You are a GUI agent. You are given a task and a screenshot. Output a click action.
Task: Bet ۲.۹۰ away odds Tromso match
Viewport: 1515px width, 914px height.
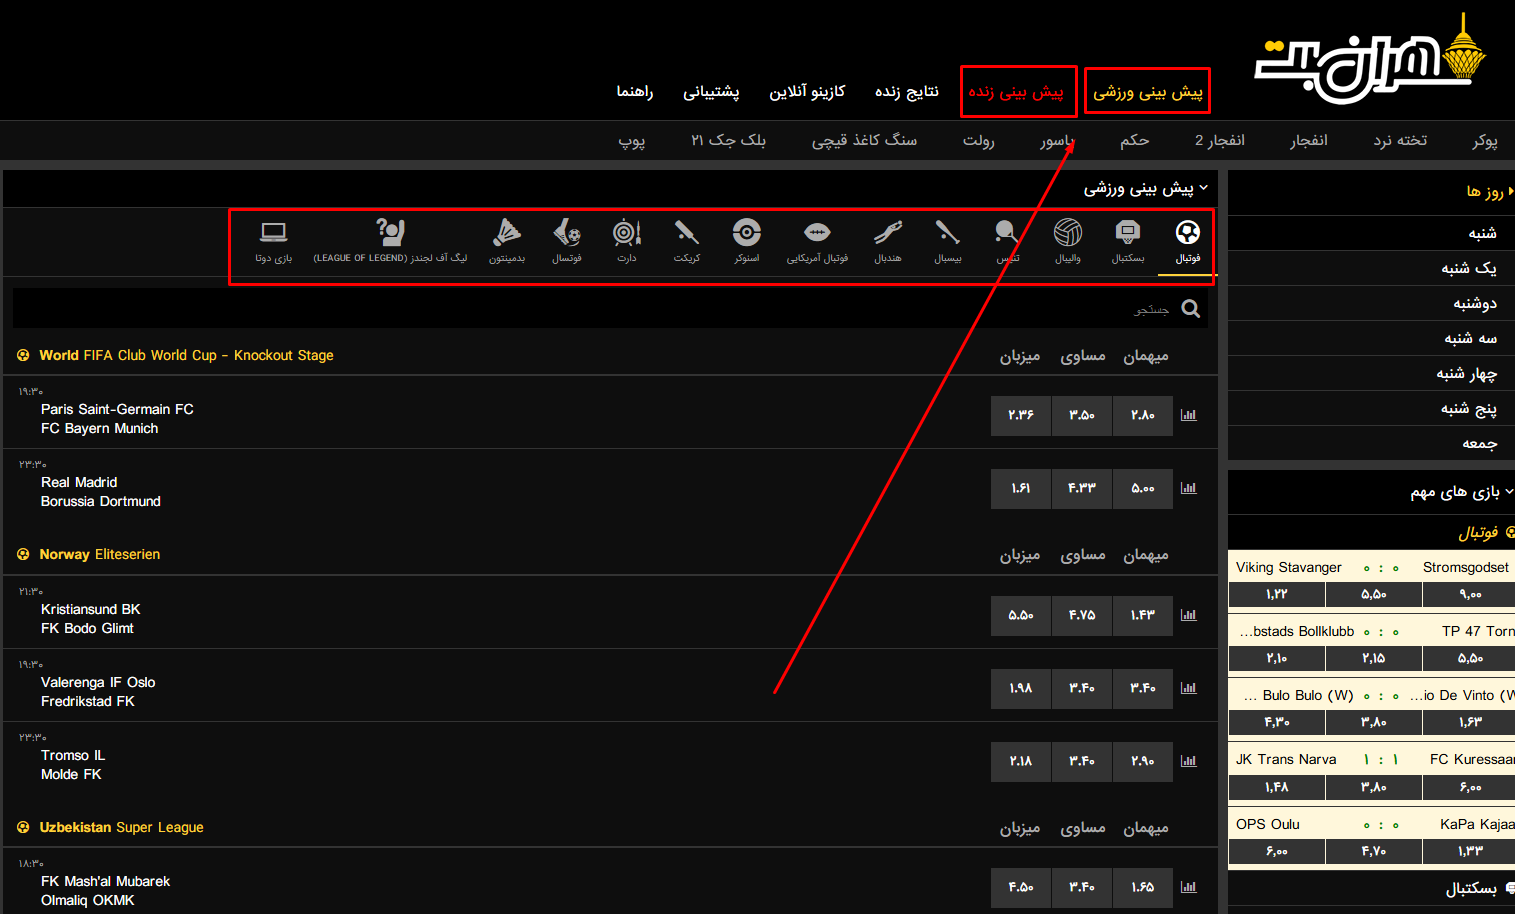(x=1143, y=761)
